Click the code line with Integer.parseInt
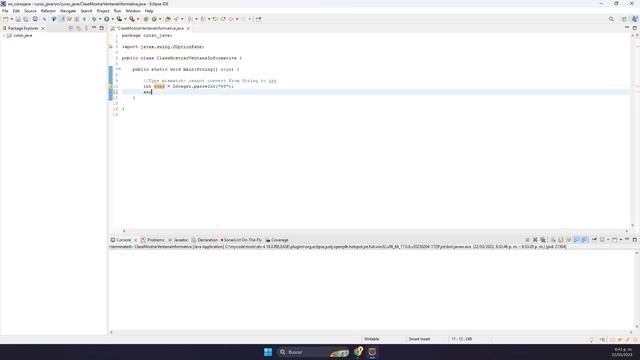Viewport: 640px width, 360px height. point(188,87)
